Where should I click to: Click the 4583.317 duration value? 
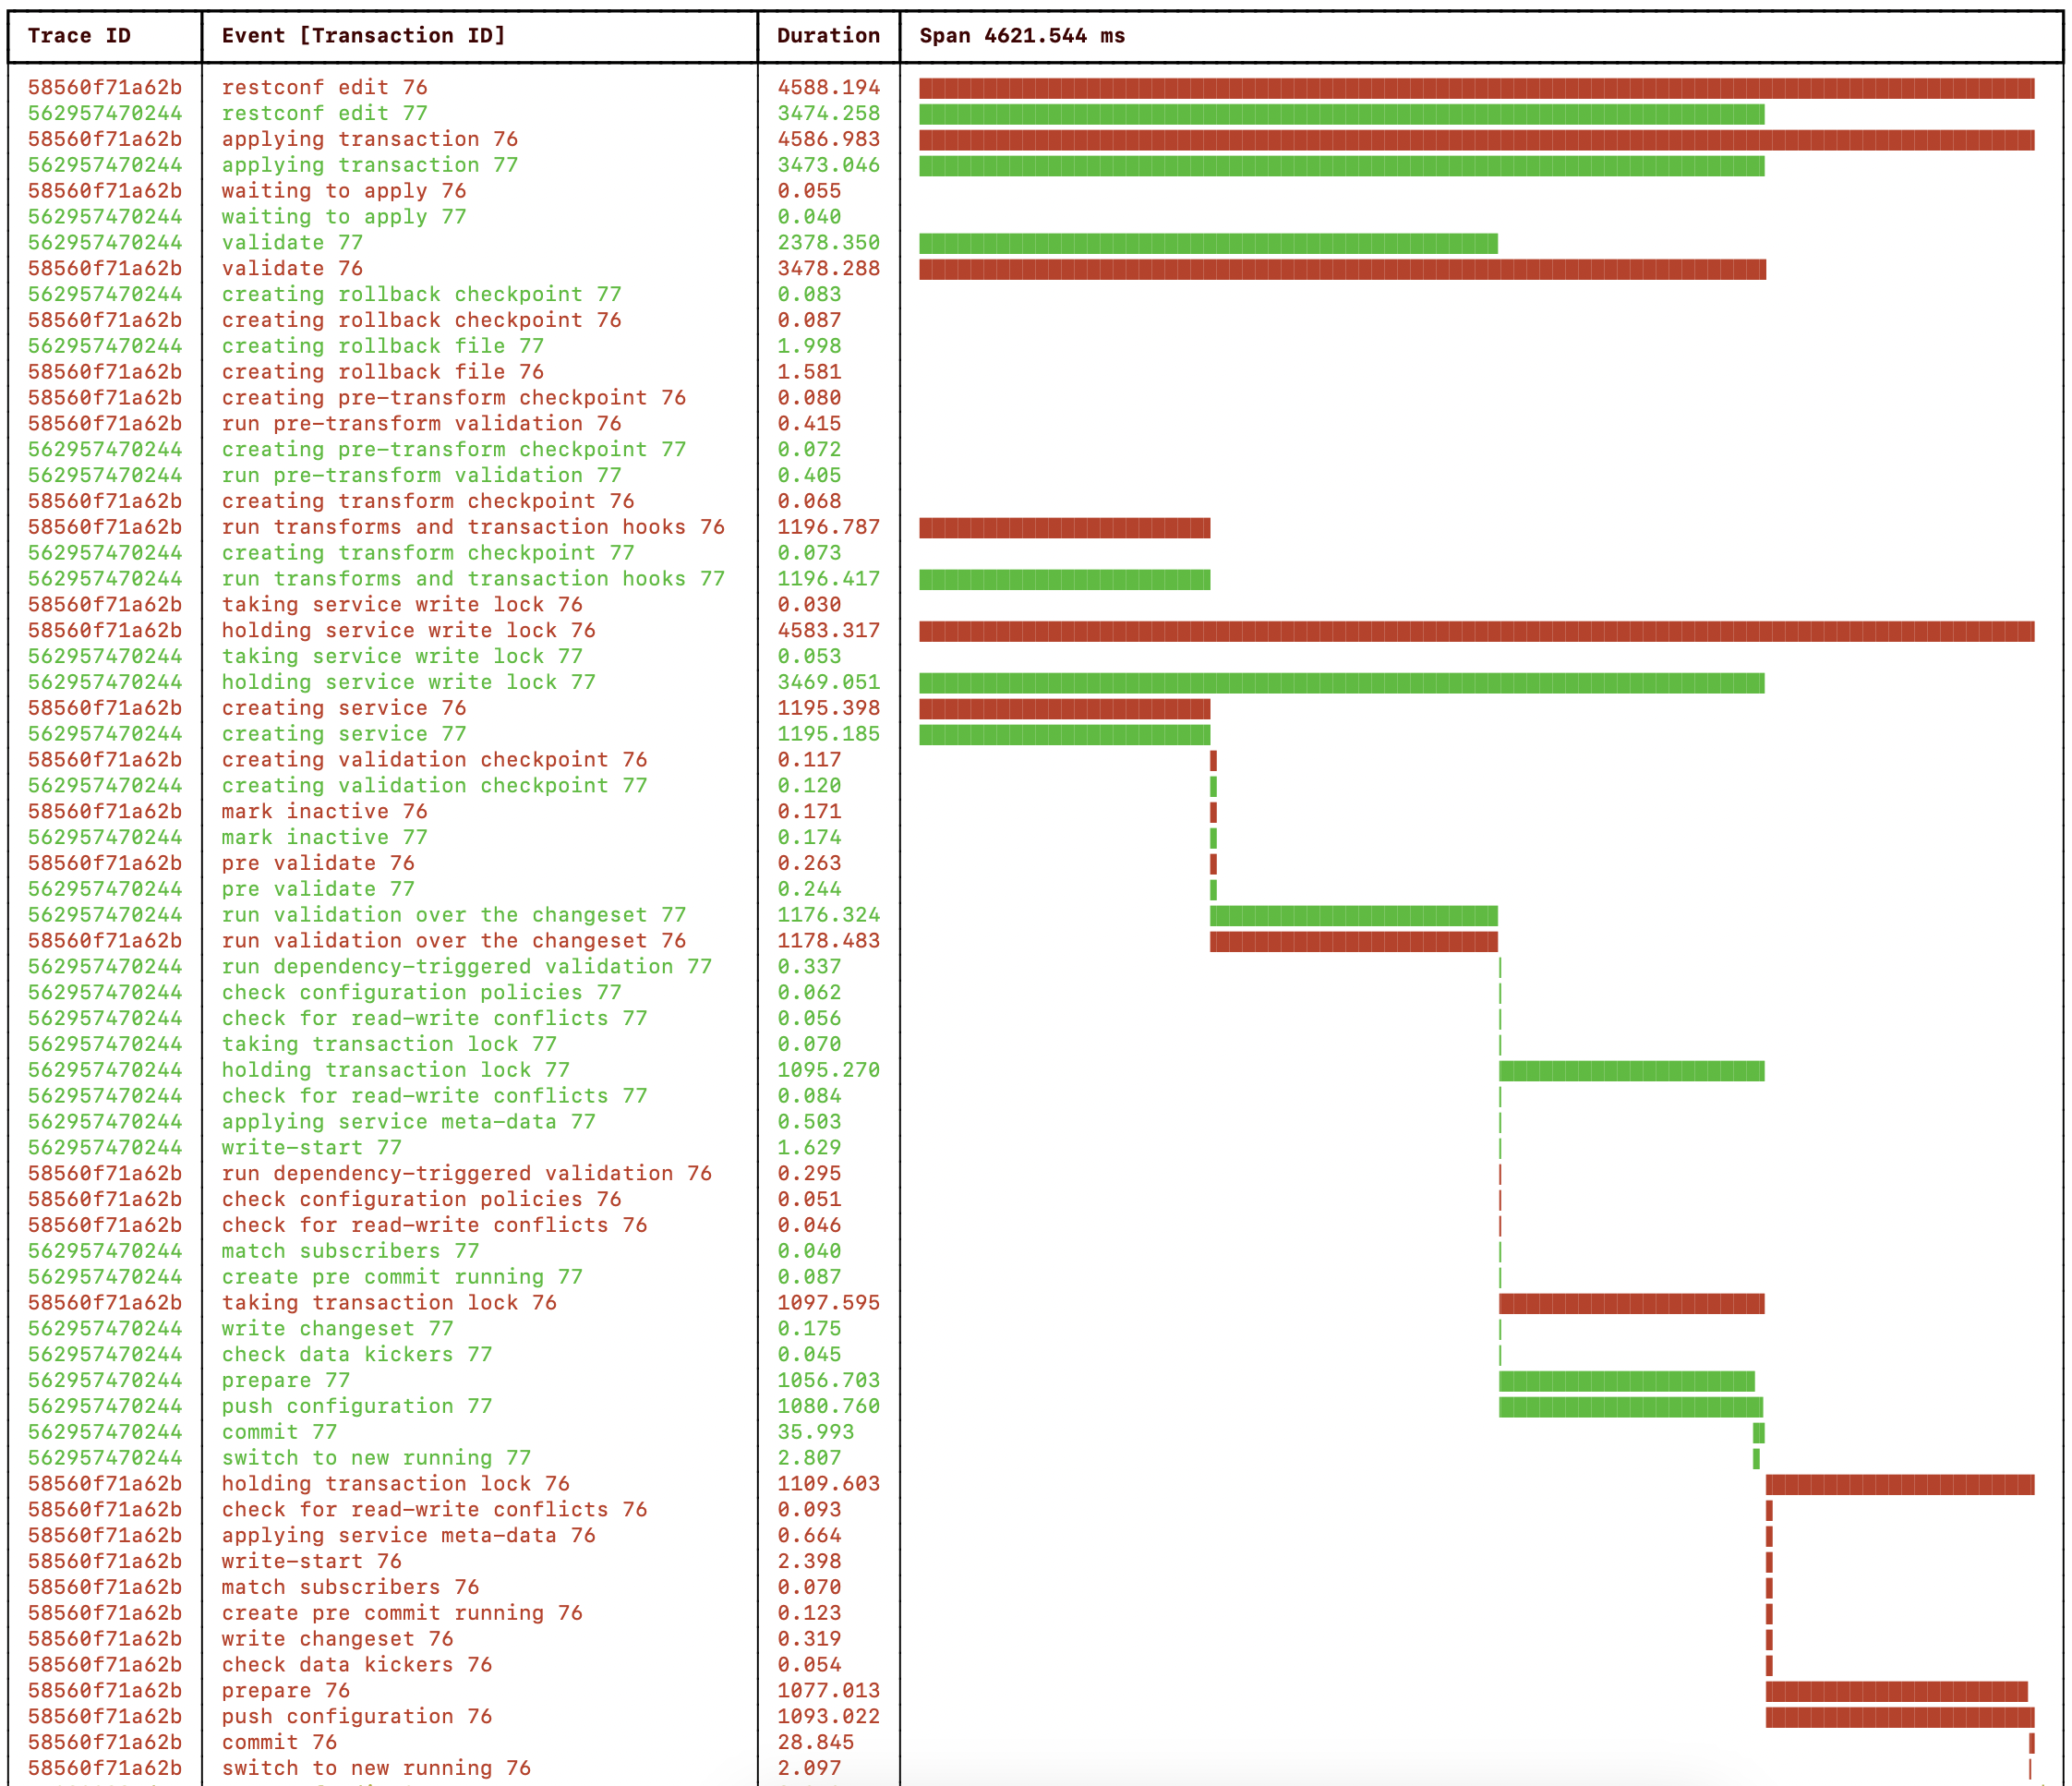(x=828, y=631)
